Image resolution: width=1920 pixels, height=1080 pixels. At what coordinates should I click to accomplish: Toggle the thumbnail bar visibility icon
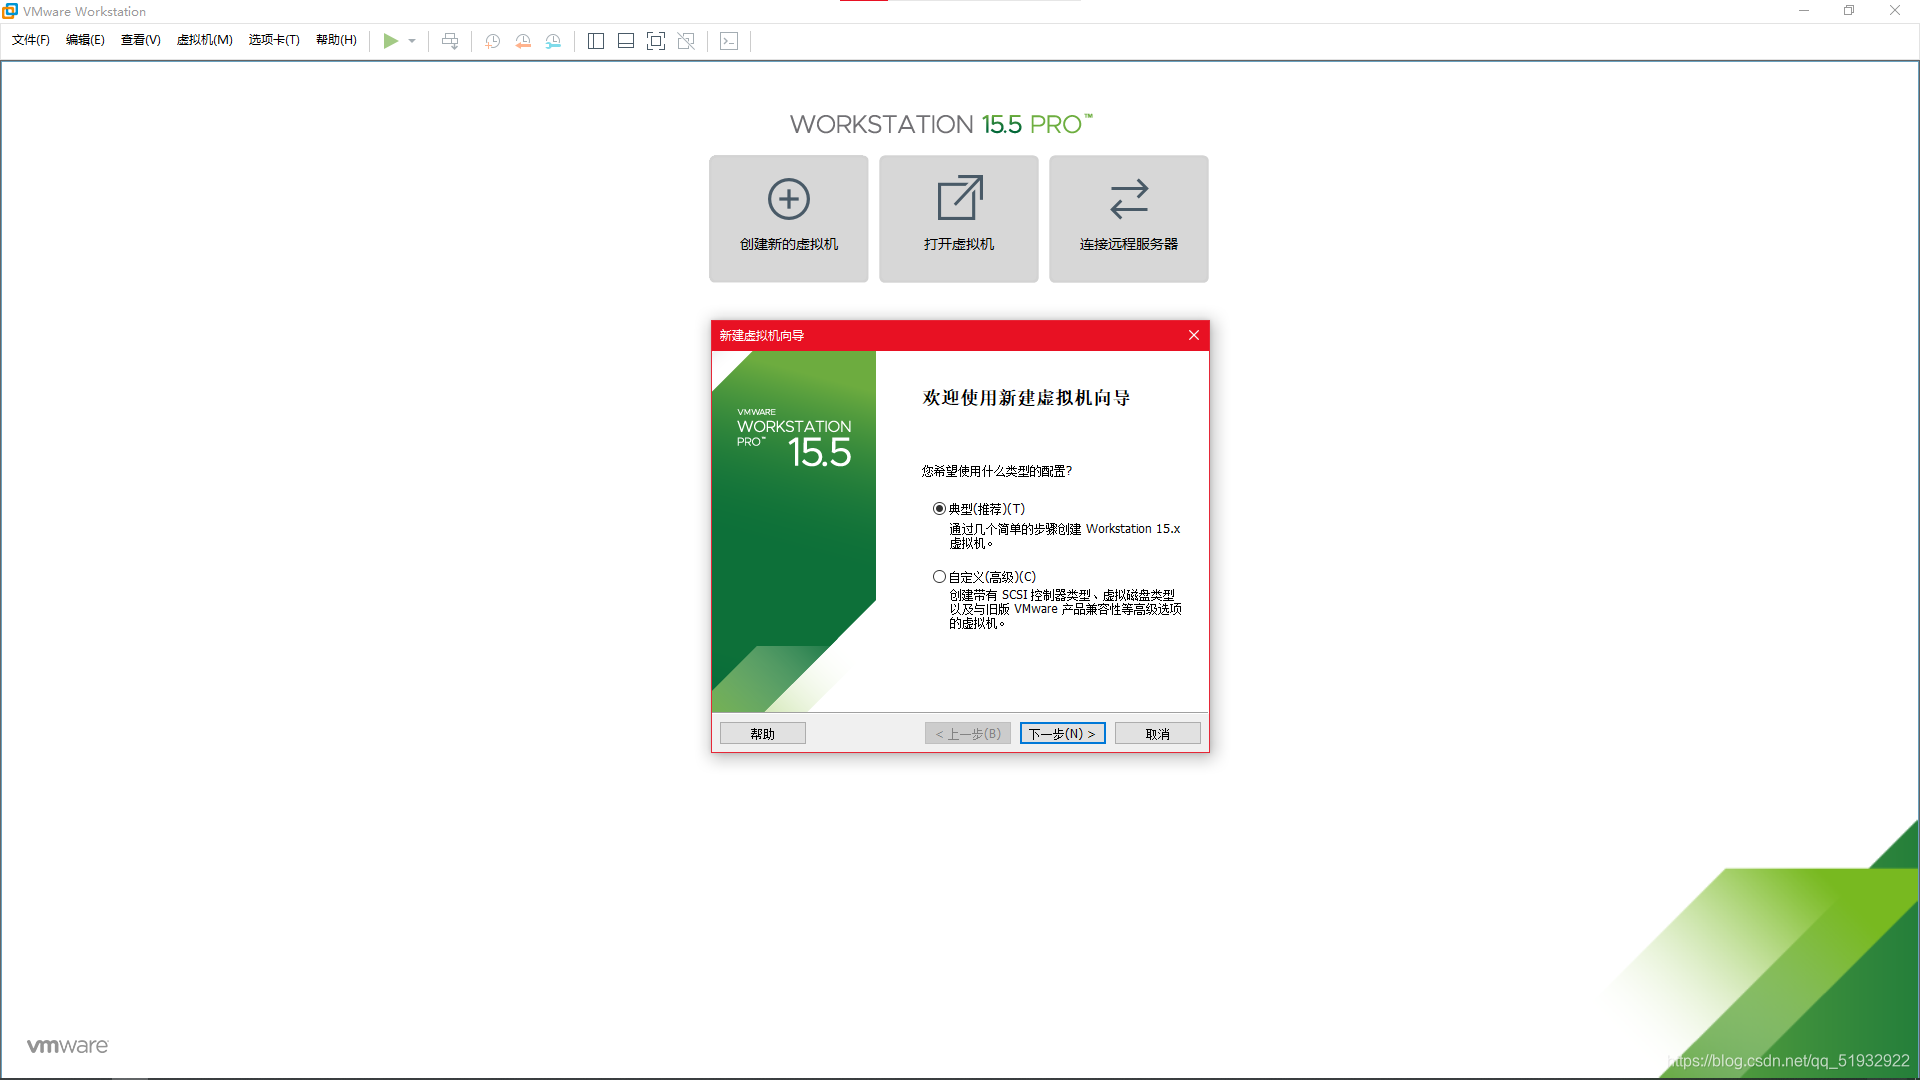[x=626, y=41]
